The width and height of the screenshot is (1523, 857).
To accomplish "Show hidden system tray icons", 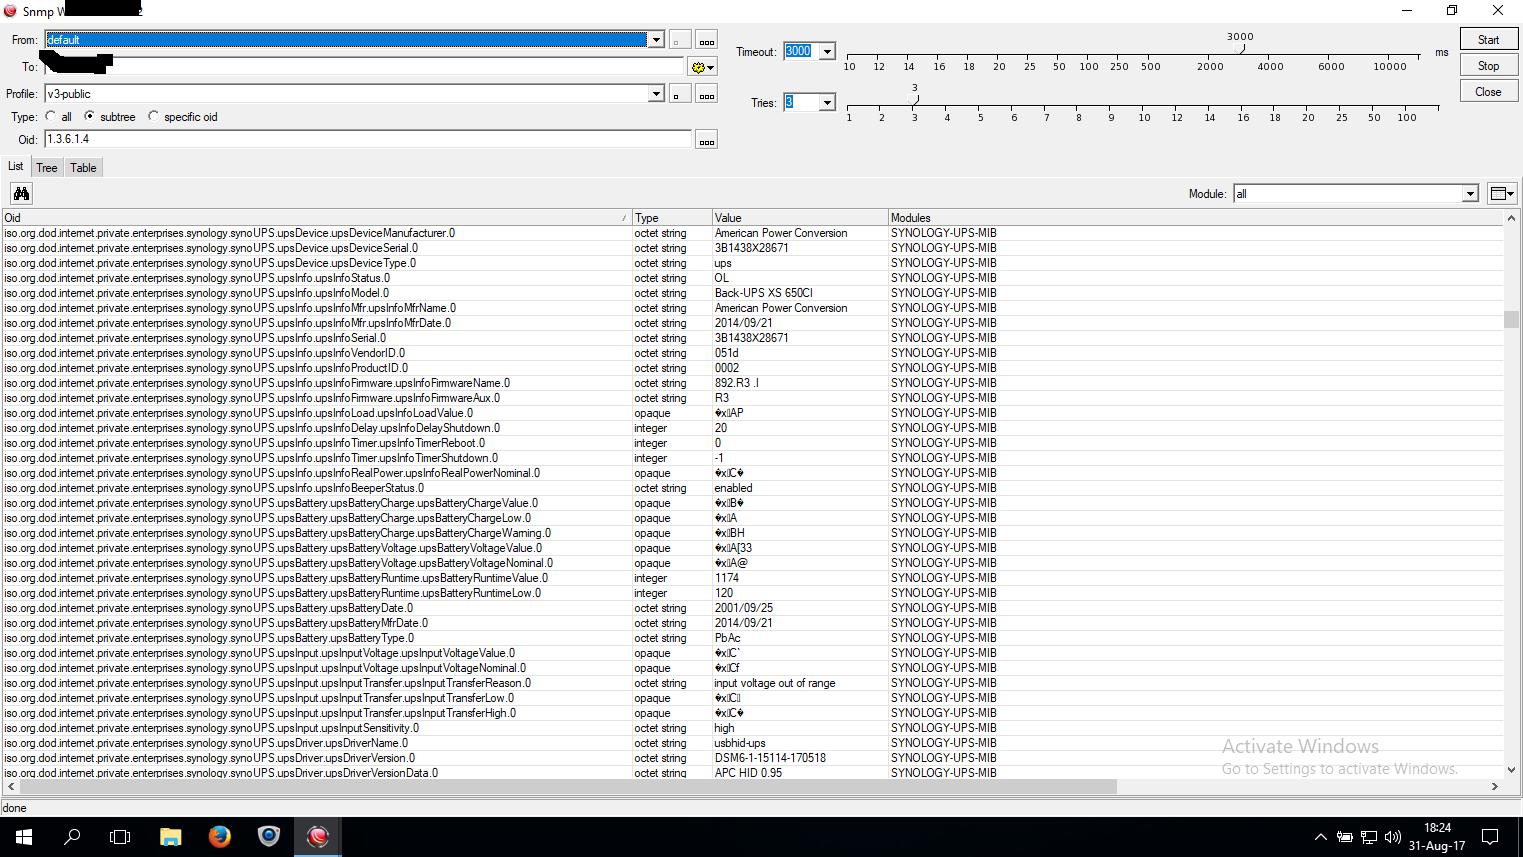I will tap(1320, 837).
